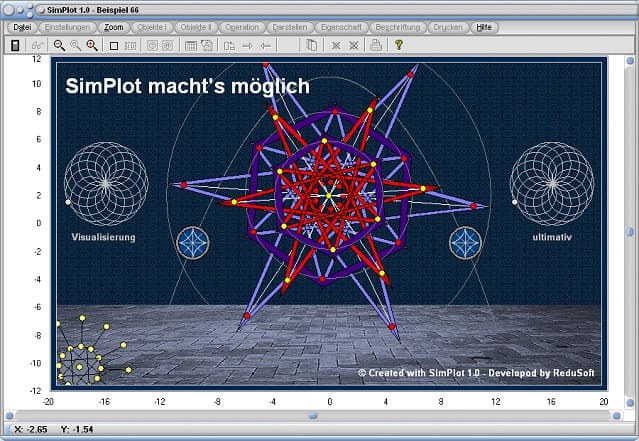Click the first grayed circle-in-square icon
This screenshot has height=441, width=639.
click(x=152, y=45)
